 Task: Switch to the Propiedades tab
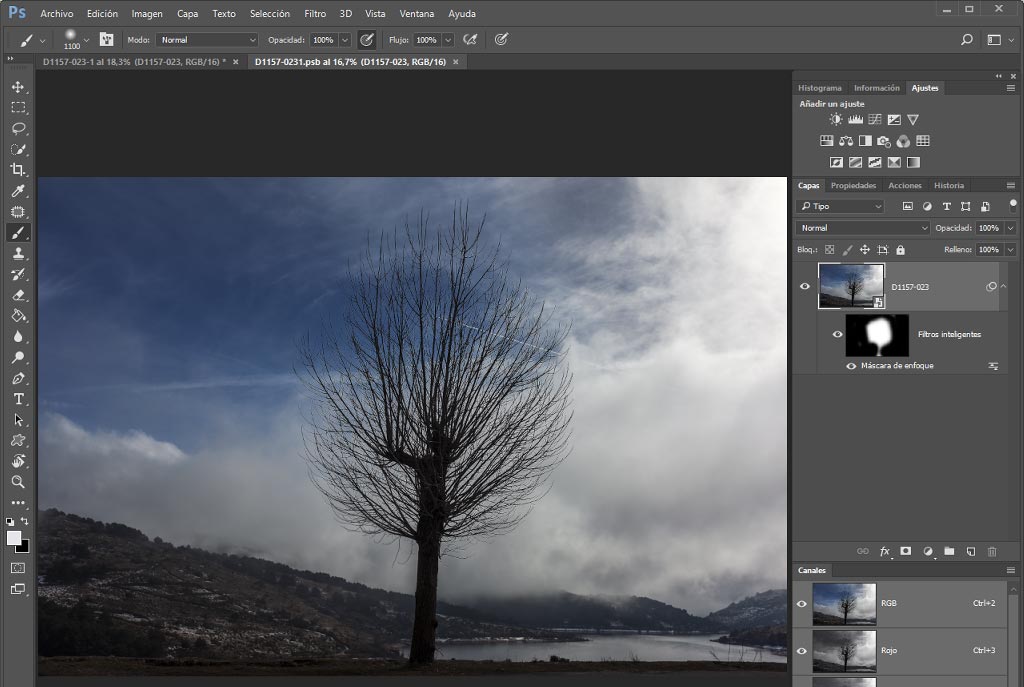point(853,185)
